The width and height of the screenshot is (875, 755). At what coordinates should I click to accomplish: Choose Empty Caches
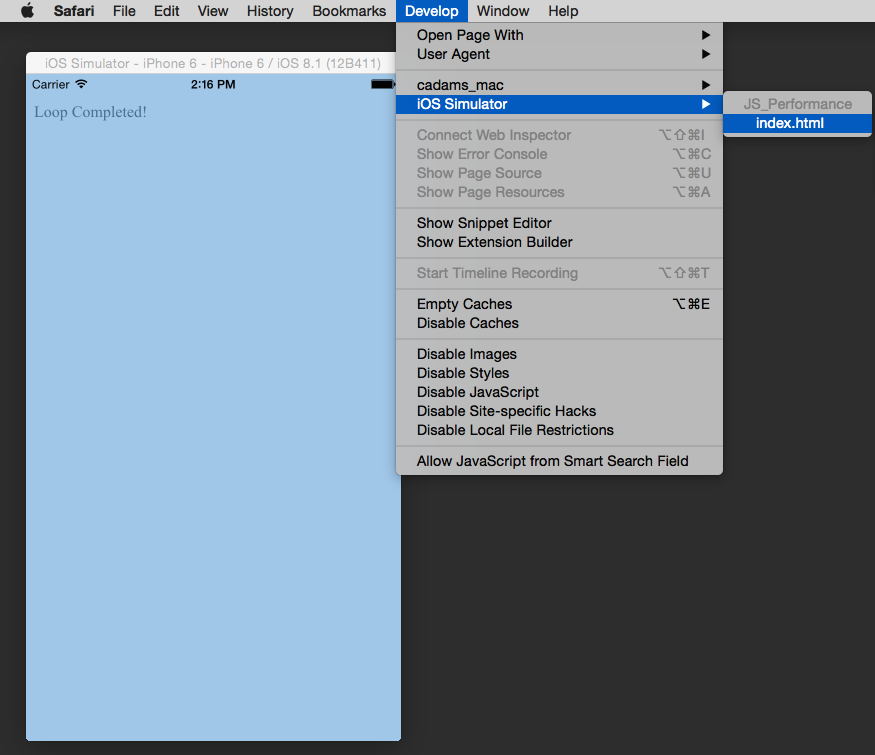click(559, 304)
